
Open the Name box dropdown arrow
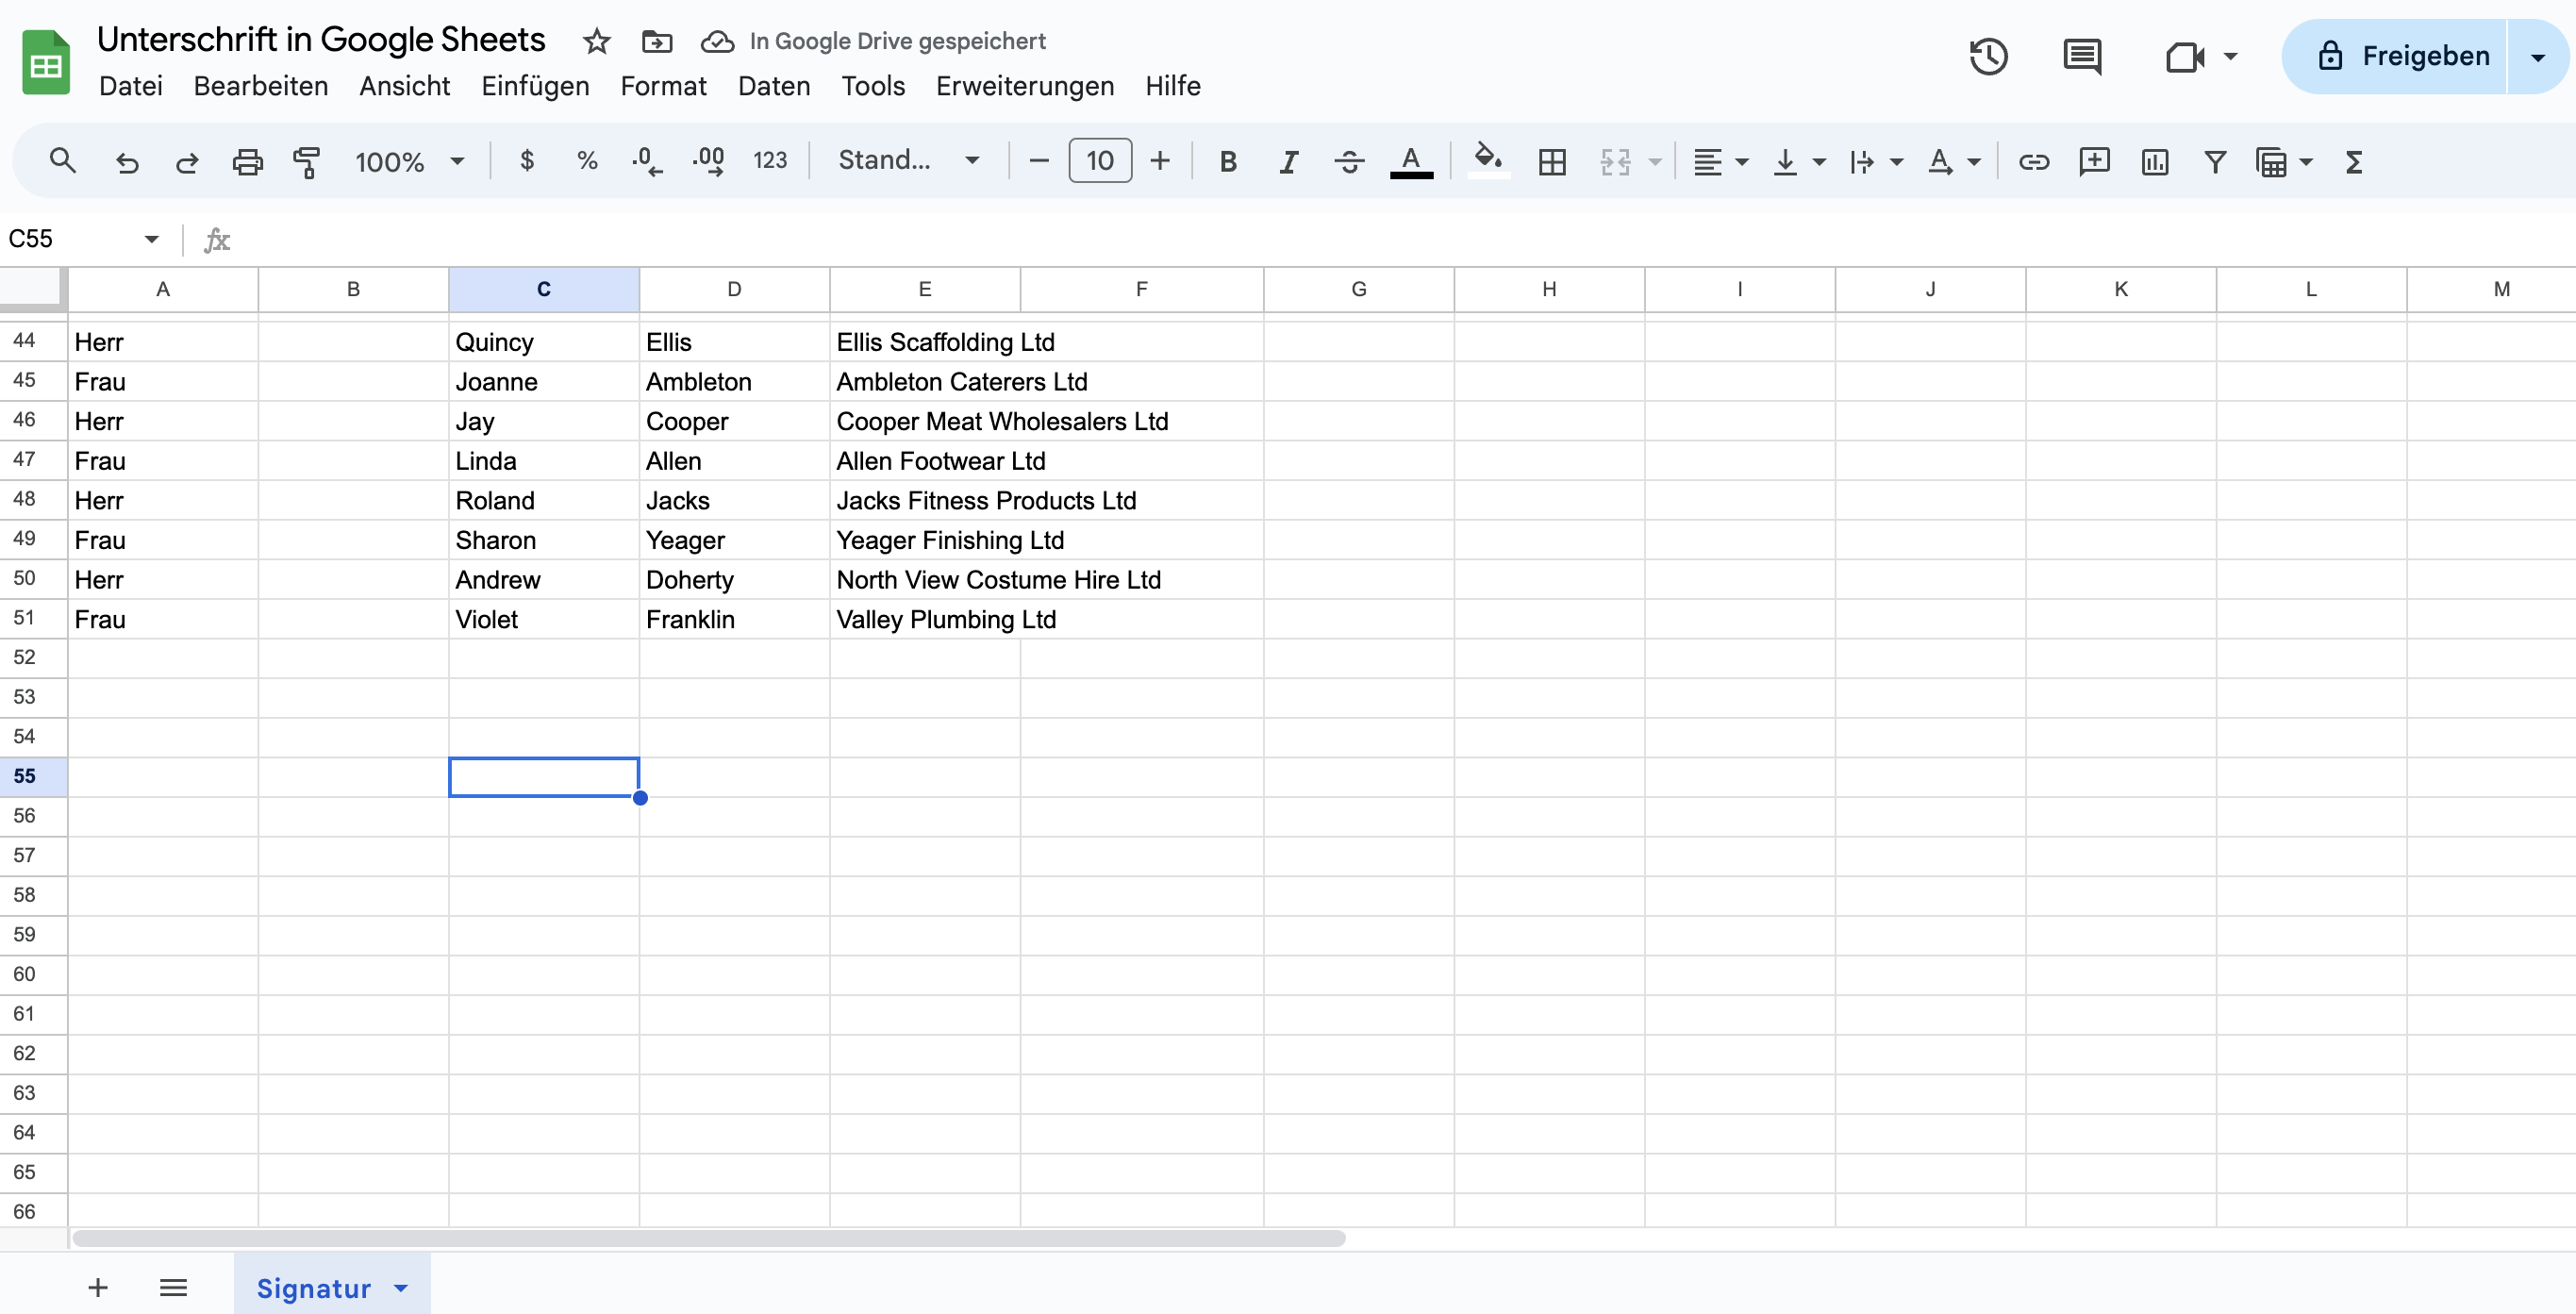click(x=151, y=239)
